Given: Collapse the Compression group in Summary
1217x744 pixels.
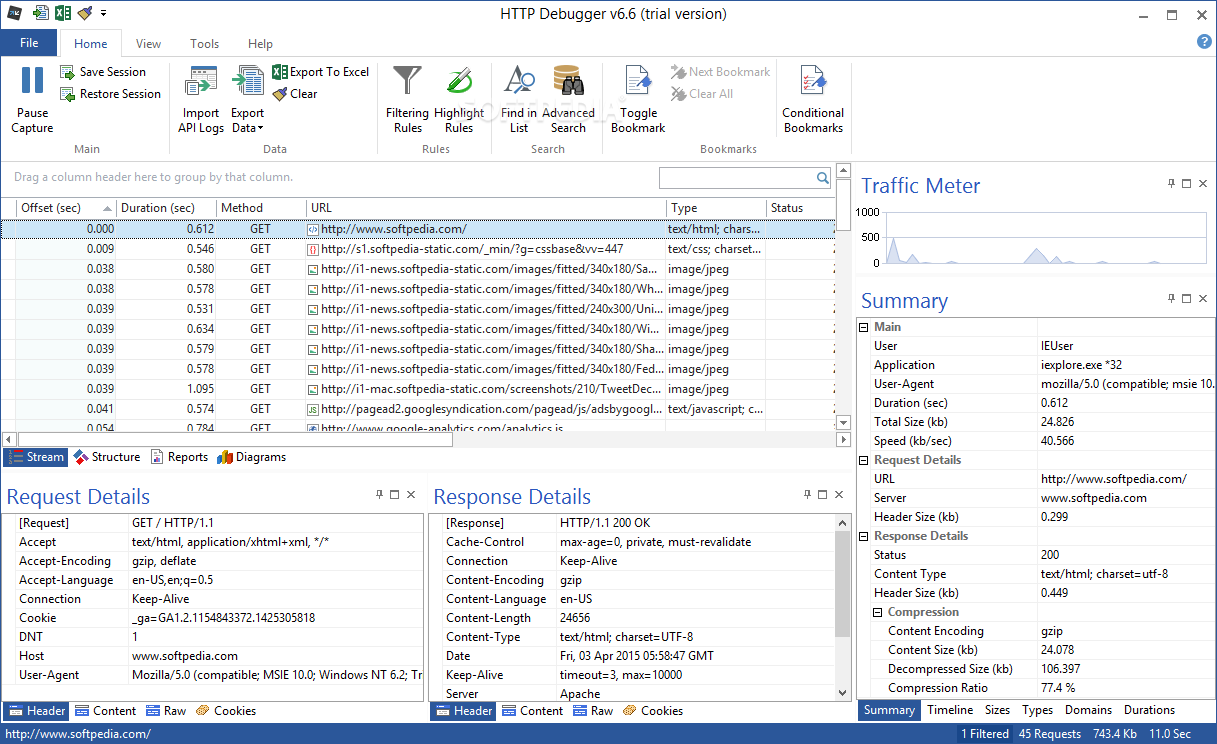Looking at the screenshot, I should point(878,612).
